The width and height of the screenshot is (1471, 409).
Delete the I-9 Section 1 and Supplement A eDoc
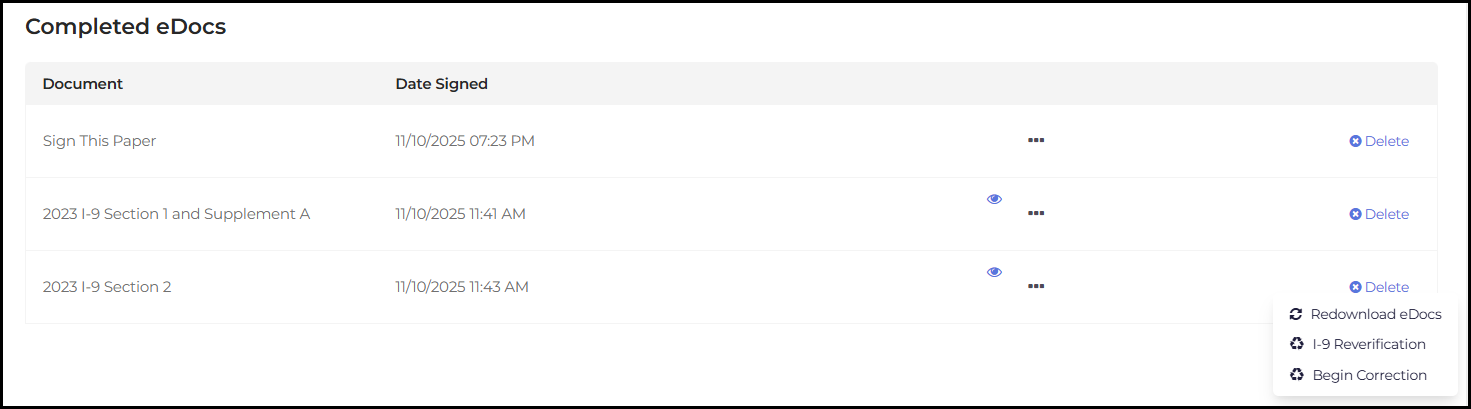(1379, 214)
